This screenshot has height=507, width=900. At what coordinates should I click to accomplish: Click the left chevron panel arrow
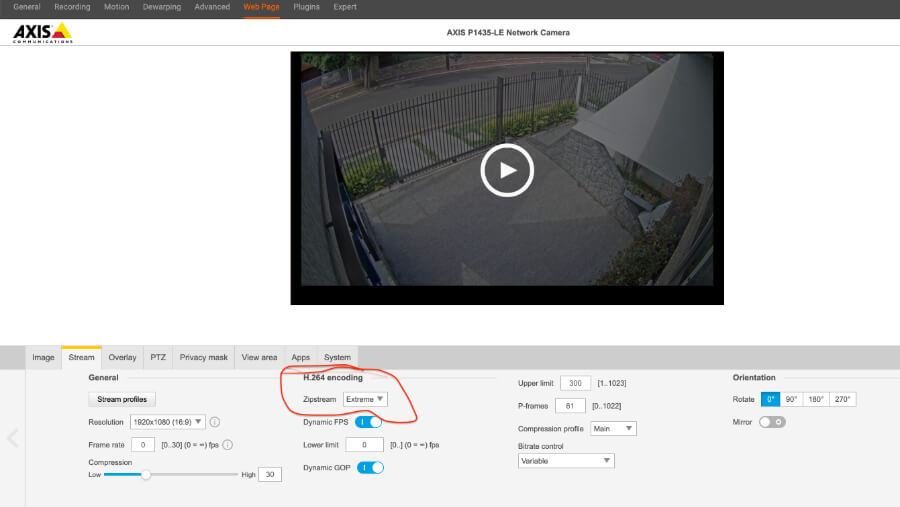click(13, 438)
